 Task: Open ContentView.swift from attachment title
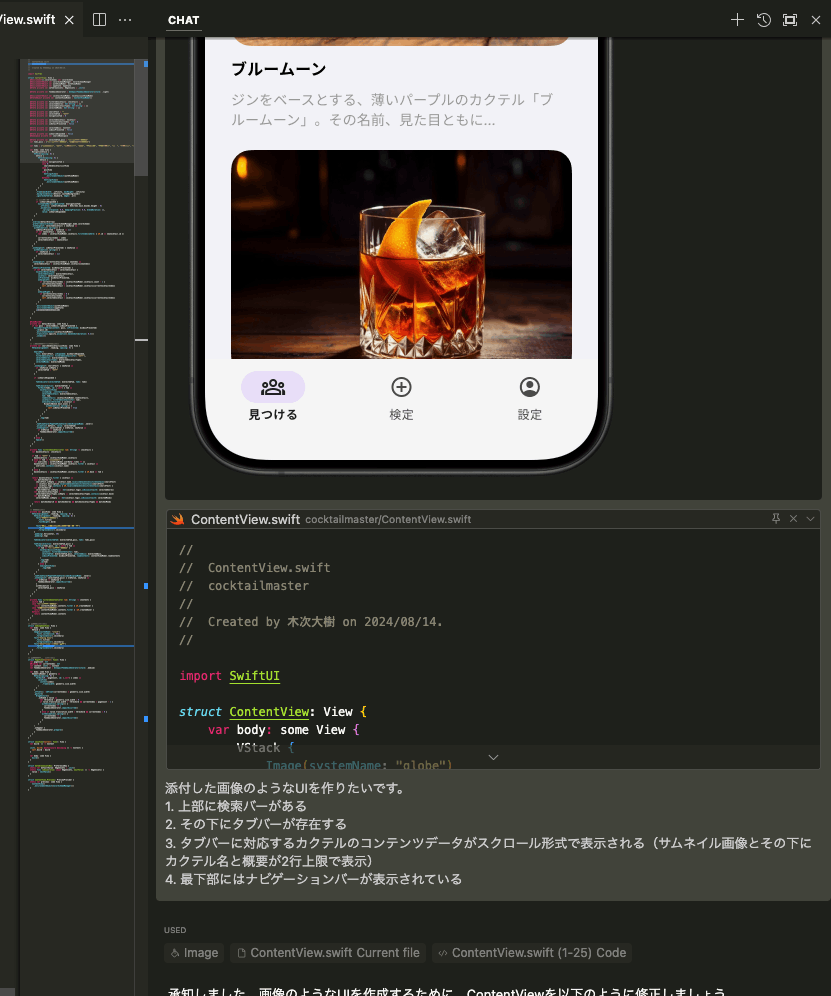pyautogui.click(x=245, y=519)
